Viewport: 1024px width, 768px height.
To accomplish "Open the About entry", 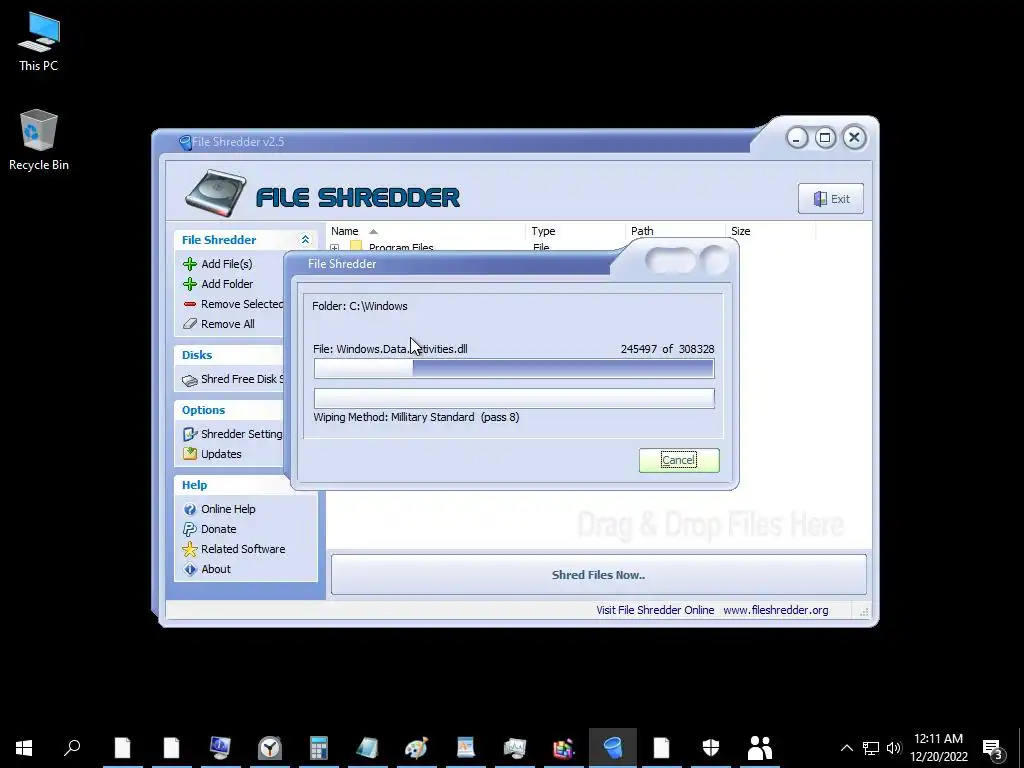I will [216, 569].
